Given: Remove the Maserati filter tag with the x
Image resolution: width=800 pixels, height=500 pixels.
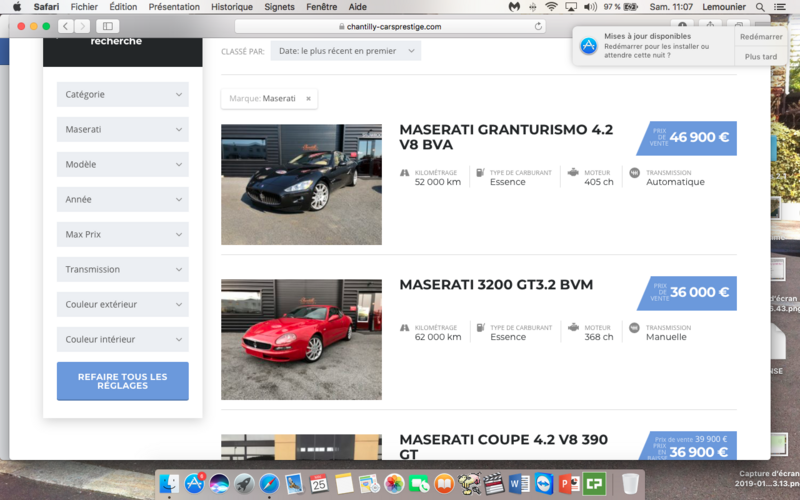Looking at the screenshot, I should click(x=308, y=98).
